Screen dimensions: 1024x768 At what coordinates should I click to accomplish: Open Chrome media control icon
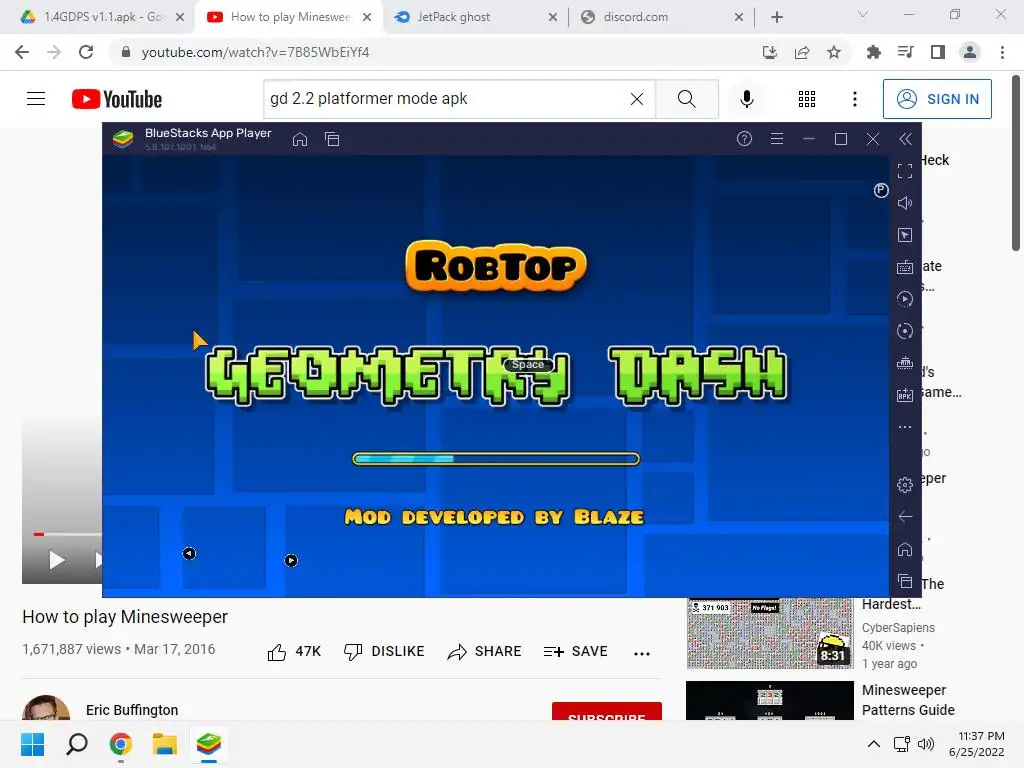[905, 52]
